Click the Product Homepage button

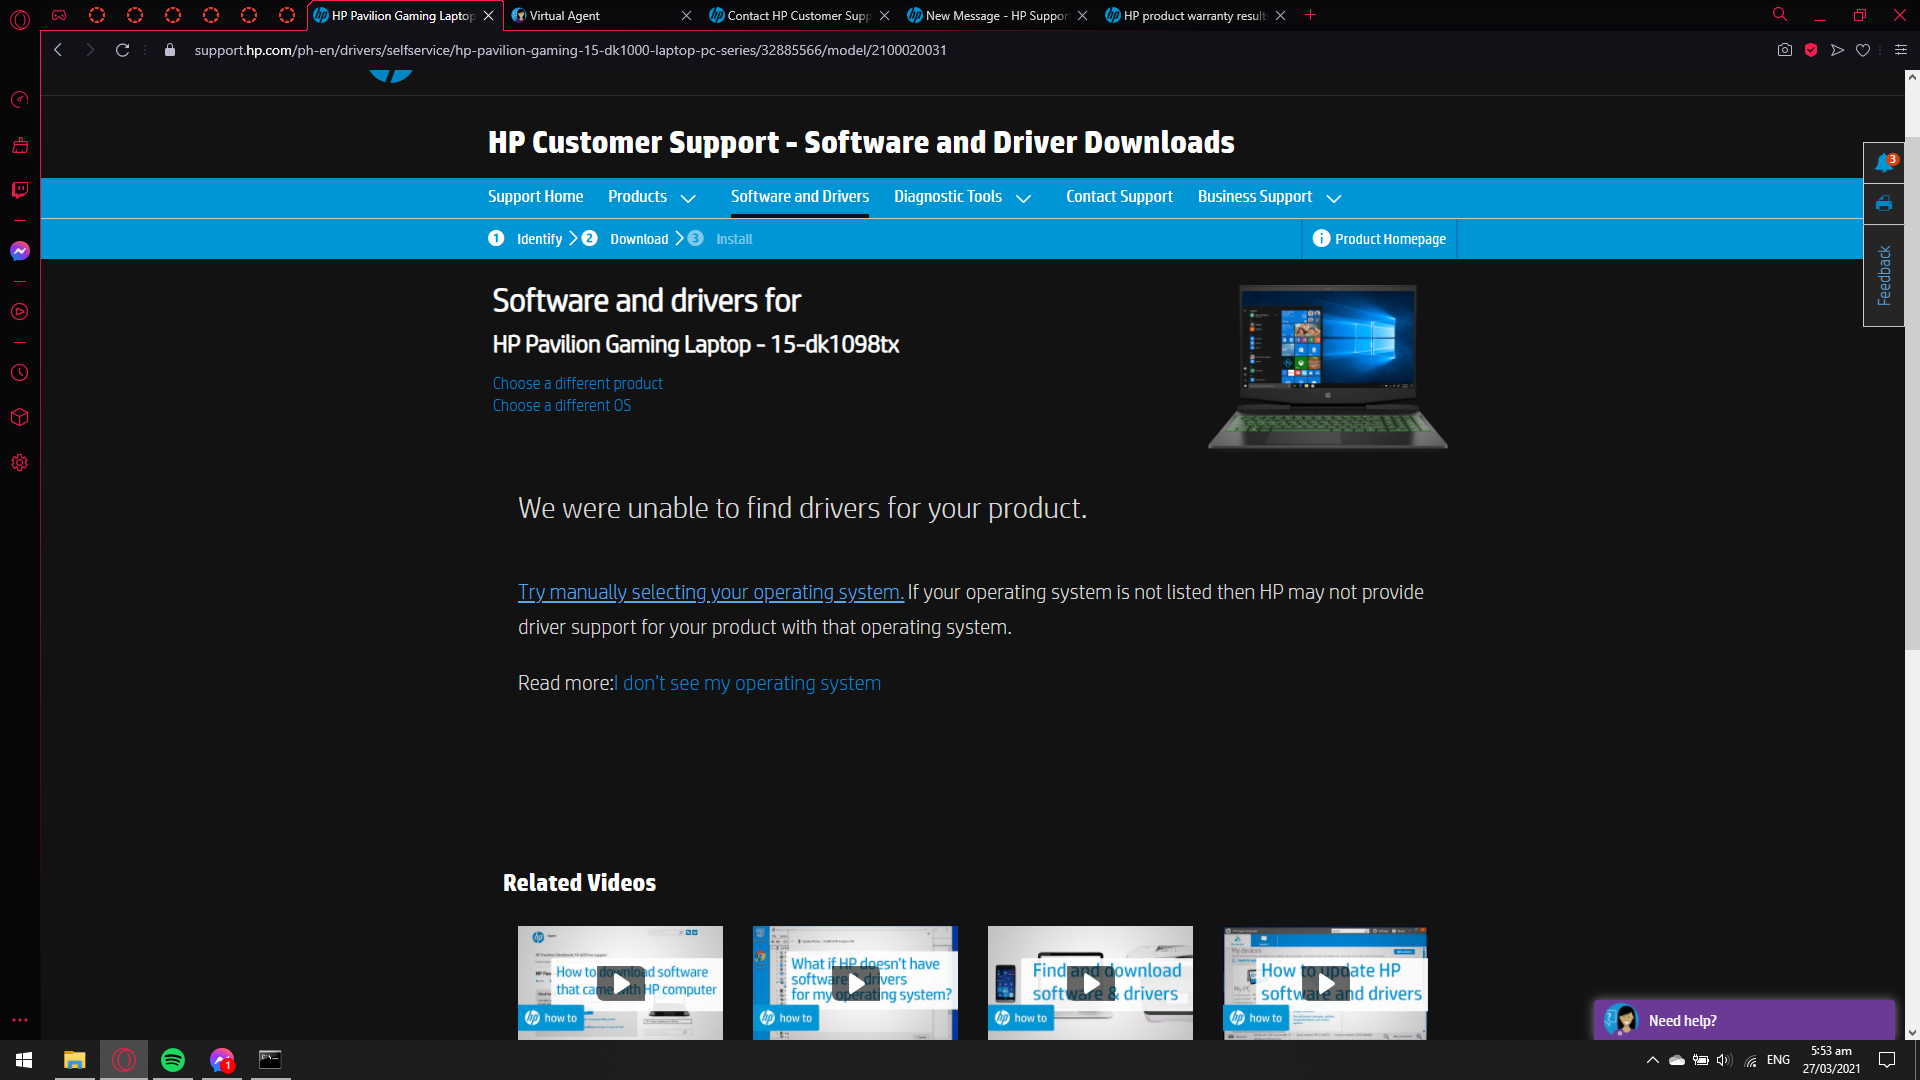pyautogui.click(x=1379, y=239)
